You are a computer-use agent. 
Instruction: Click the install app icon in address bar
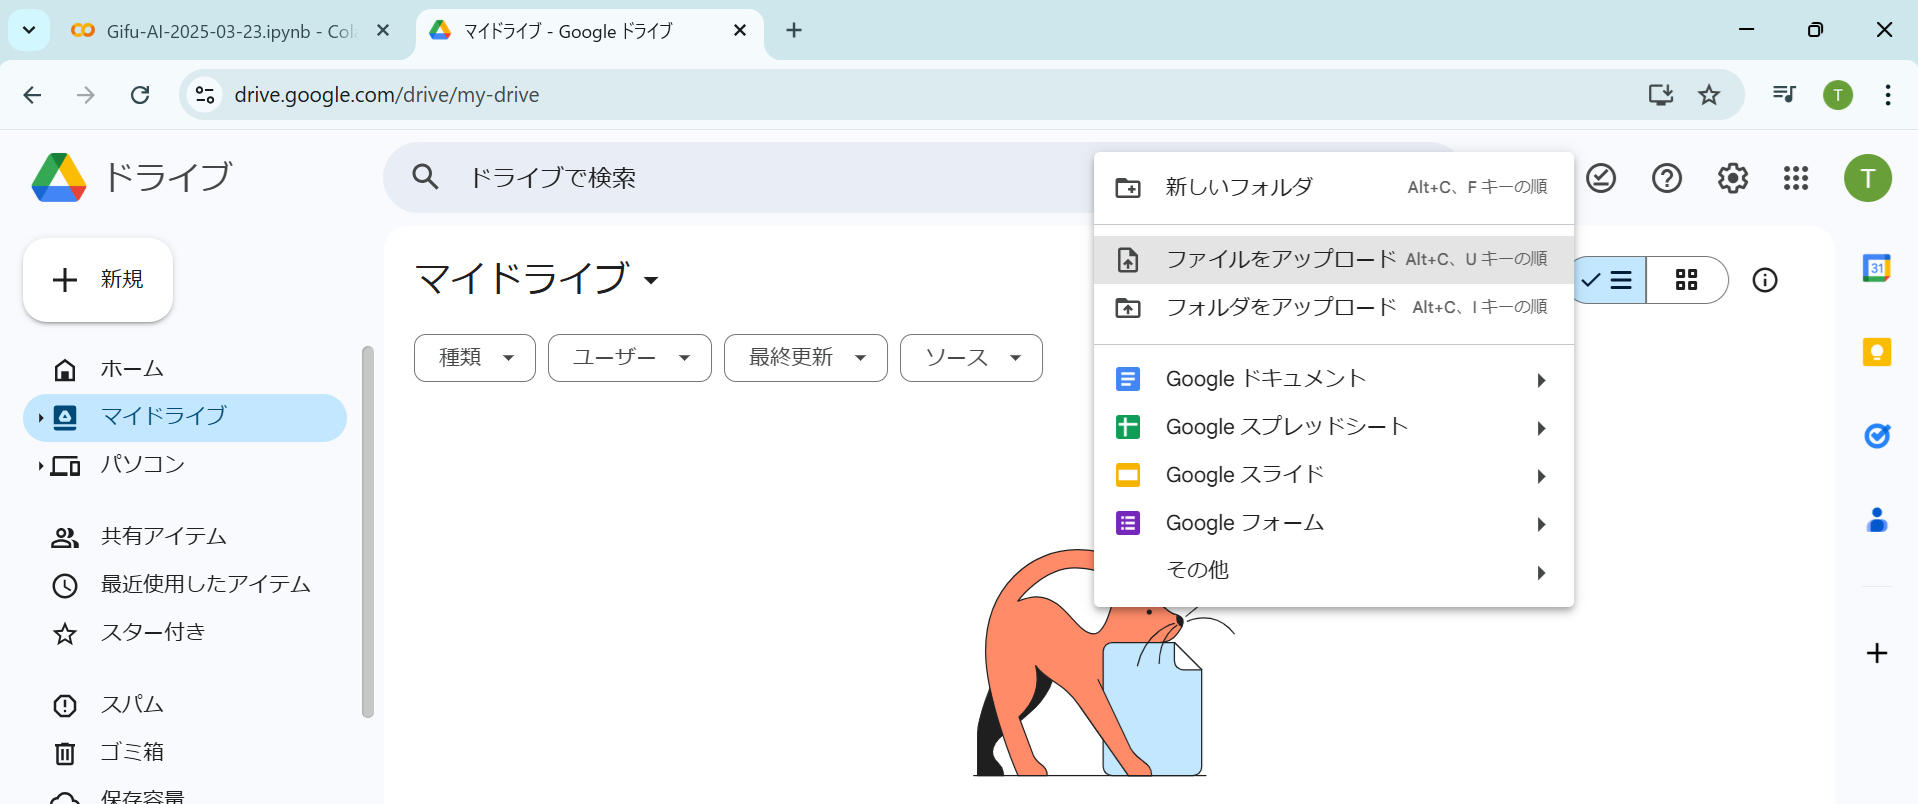(1661, 95)
